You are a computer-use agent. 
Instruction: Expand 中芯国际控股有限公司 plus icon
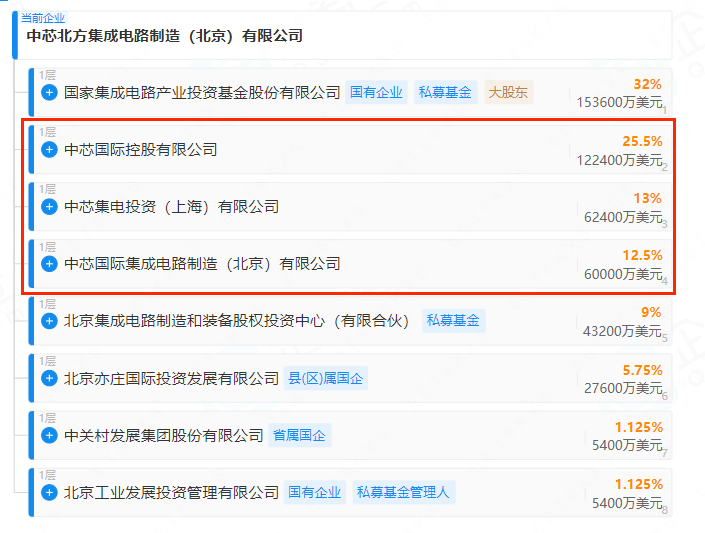click(49, 150)
